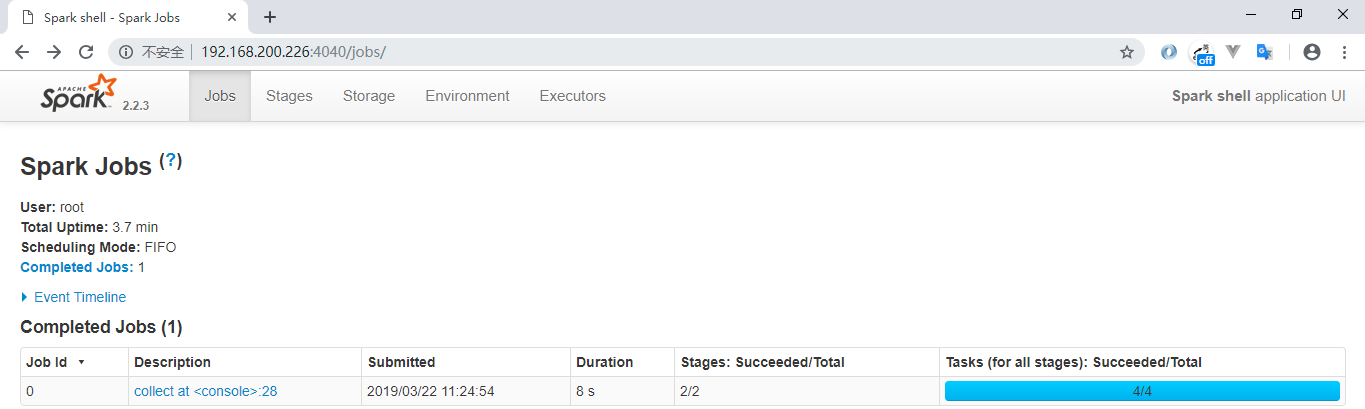The height and width of the screenshot is (409, 1365).
Task: Open the Stages tab
Action: tap(289, 96)
